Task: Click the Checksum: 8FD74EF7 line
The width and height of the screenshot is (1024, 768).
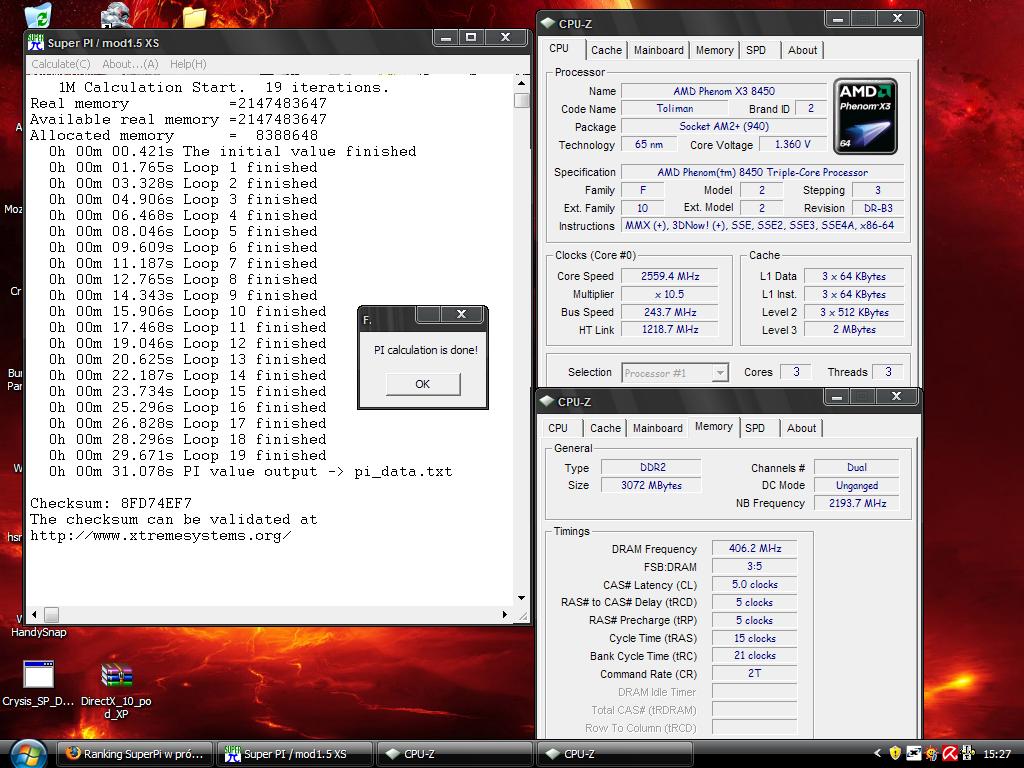Action: point(111,504)
